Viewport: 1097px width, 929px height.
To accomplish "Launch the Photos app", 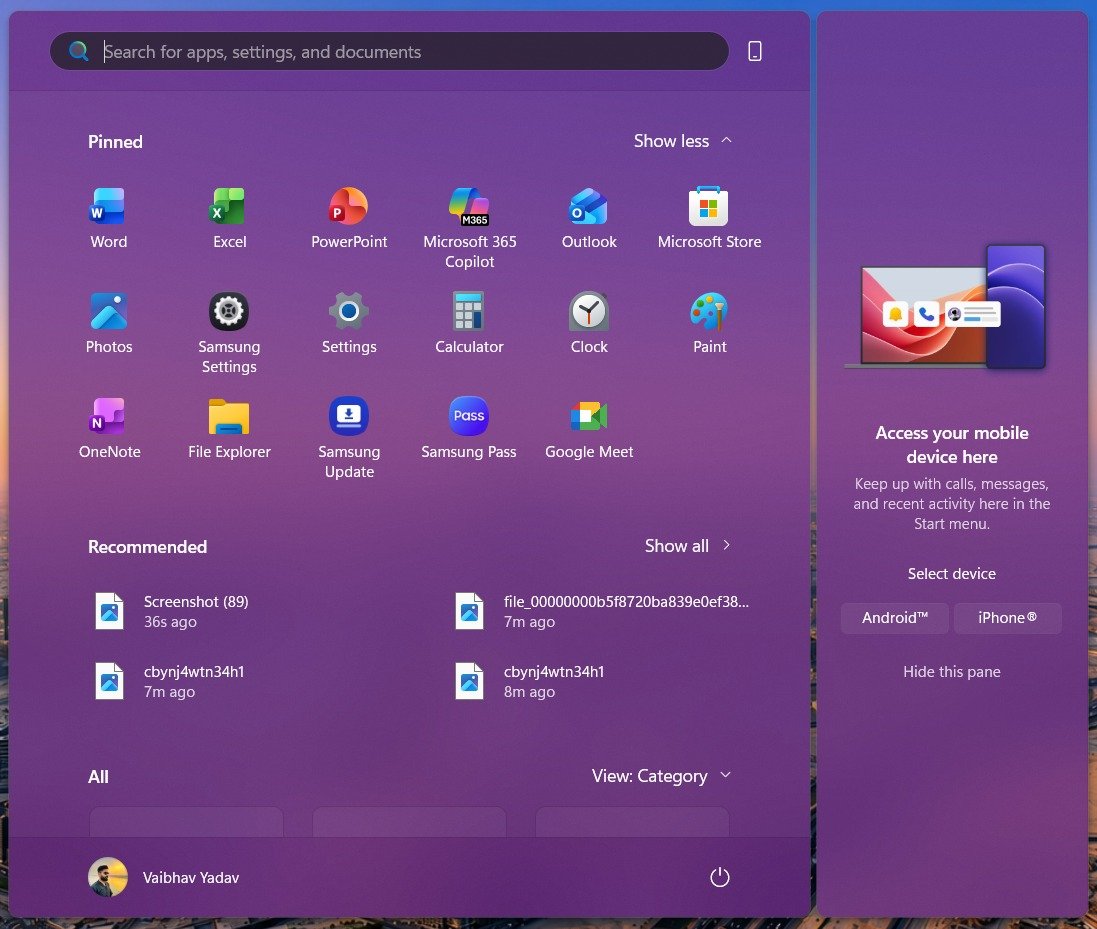I will click(x=108, y=324).
